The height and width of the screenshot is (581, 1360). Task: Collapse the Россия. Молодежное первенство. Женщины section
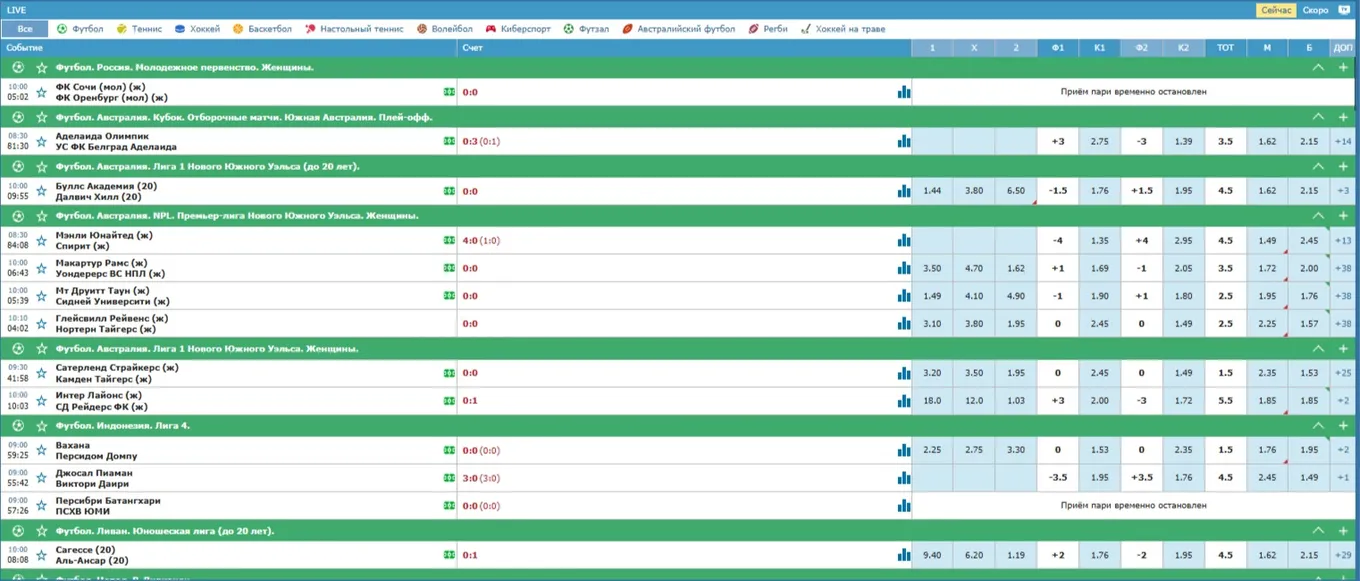click(1318, 67)
